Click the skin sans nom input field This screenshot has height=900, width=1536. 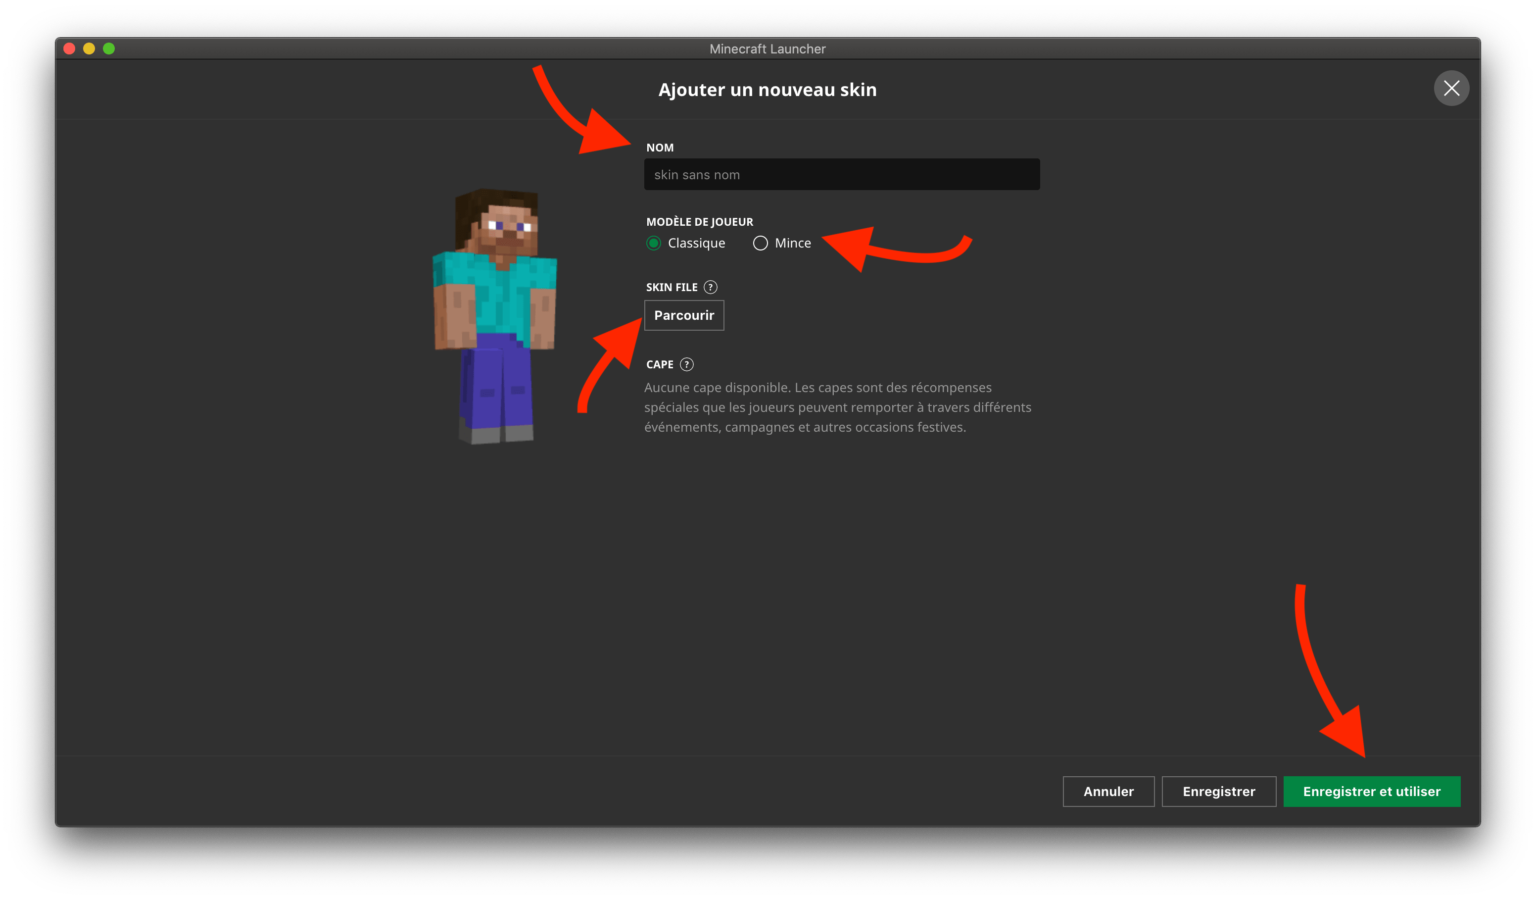point(841,174)
